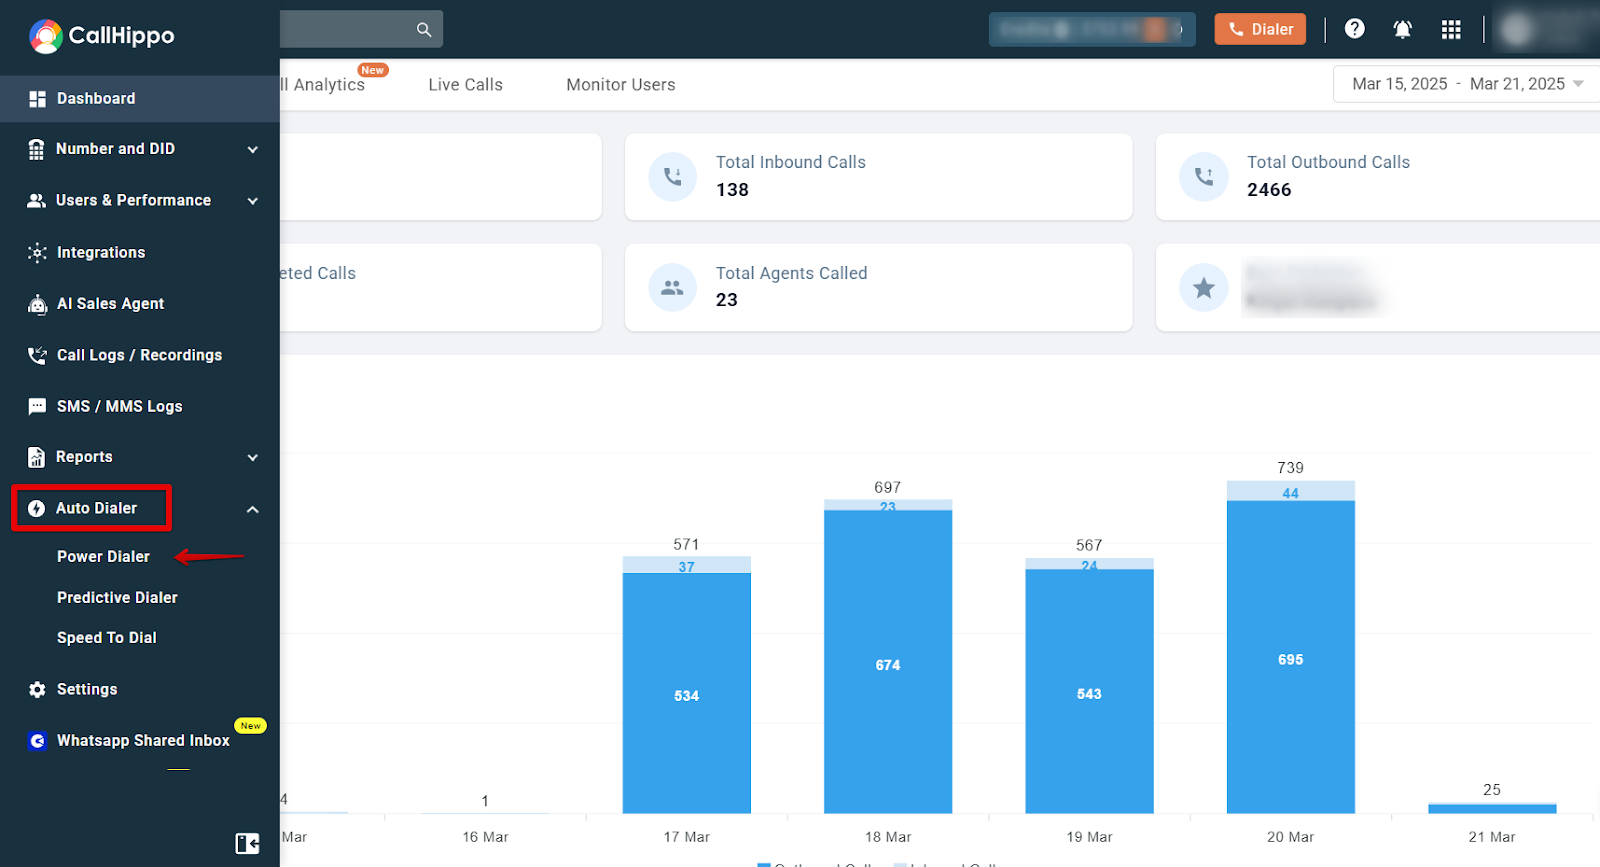Viewport: 1600px width, 867px height.
Task: Click the user avatar in header
Action: [1518, 29]
